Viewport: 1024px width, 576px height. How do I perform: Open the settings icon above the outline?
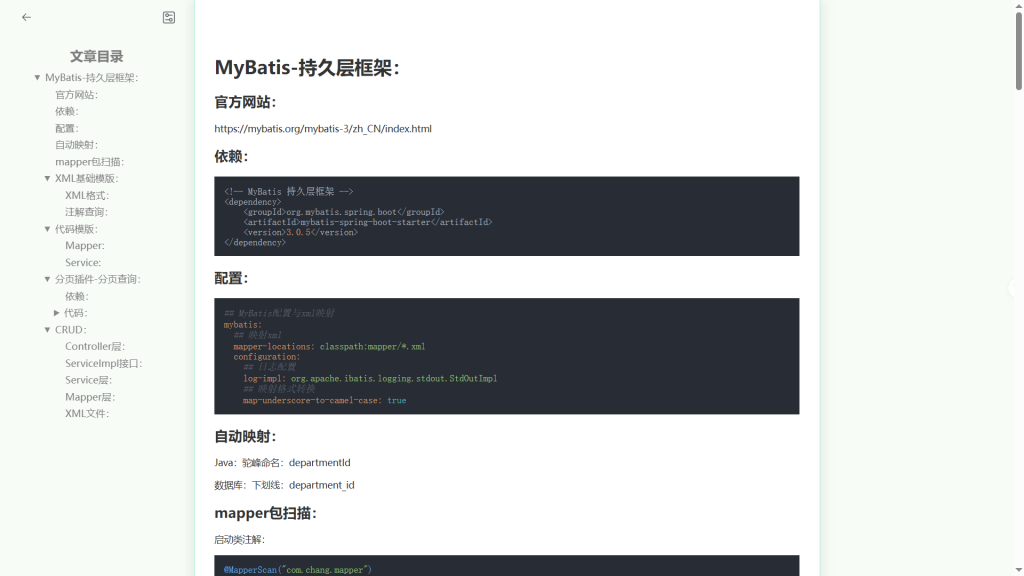[169, 17]
